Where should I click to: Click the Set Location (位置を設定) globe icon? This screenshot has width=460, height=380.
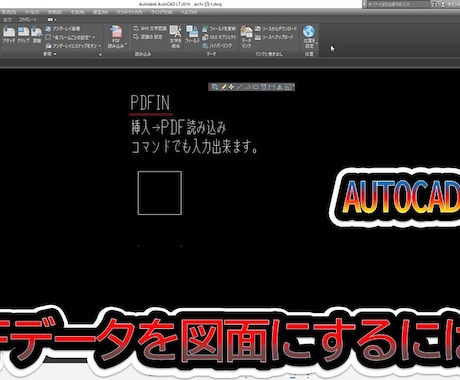click(309, 32)
